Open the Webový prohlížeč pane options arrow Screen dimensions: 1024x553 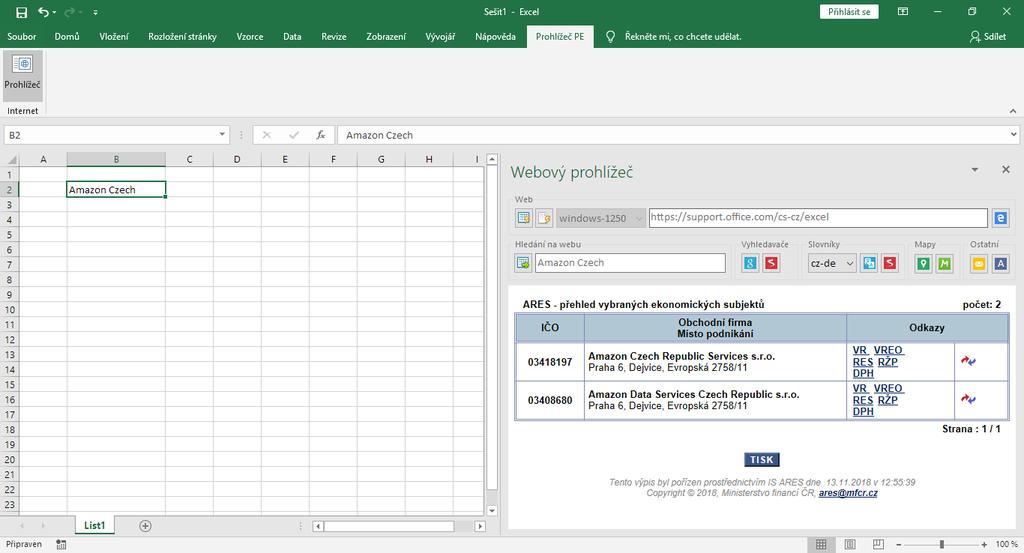coord(974,170)
